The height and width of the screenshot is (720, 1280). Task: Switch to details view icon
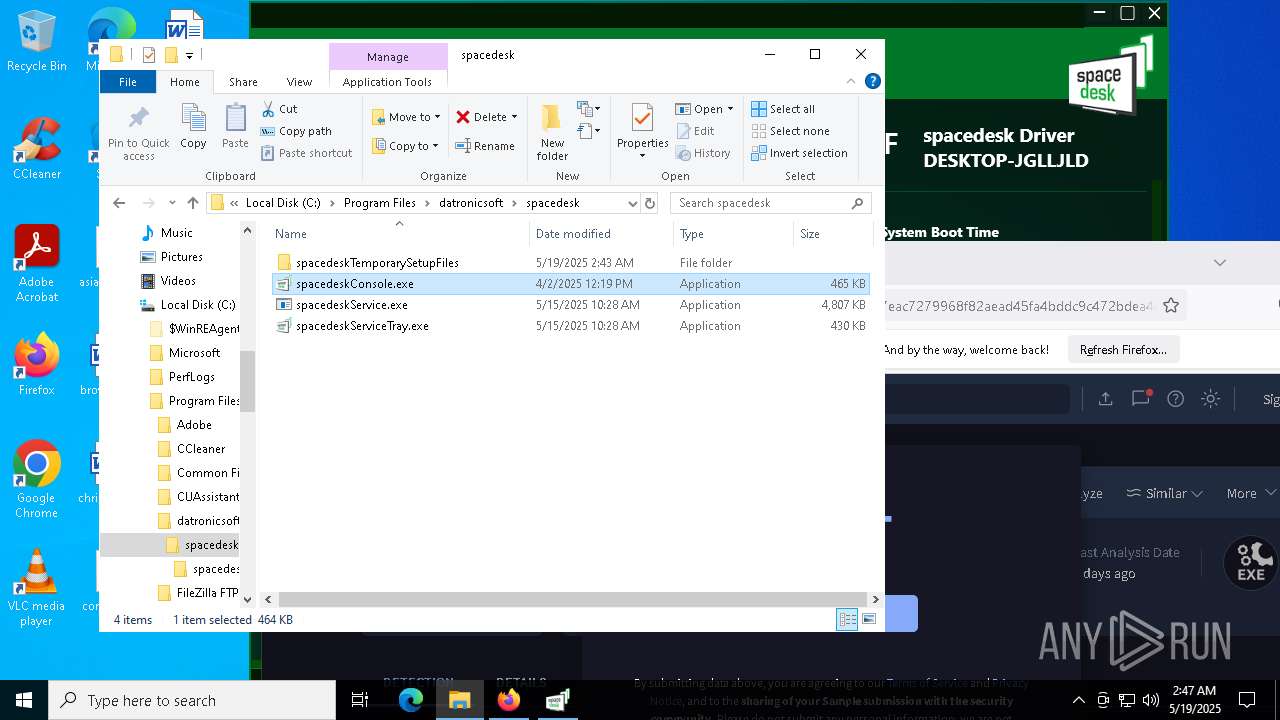coord(847,620)
